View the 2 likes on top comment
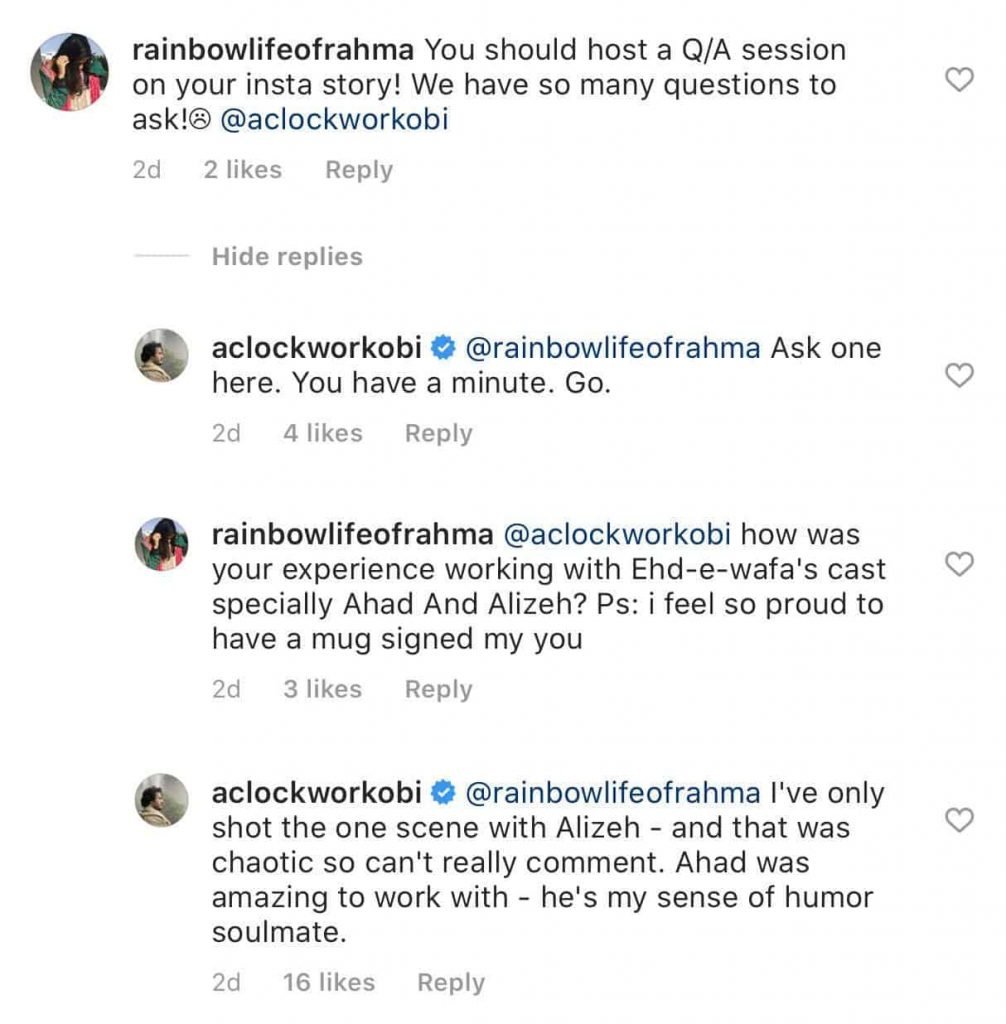This screenshot has width=1006, height=1024. coord(242,170)
